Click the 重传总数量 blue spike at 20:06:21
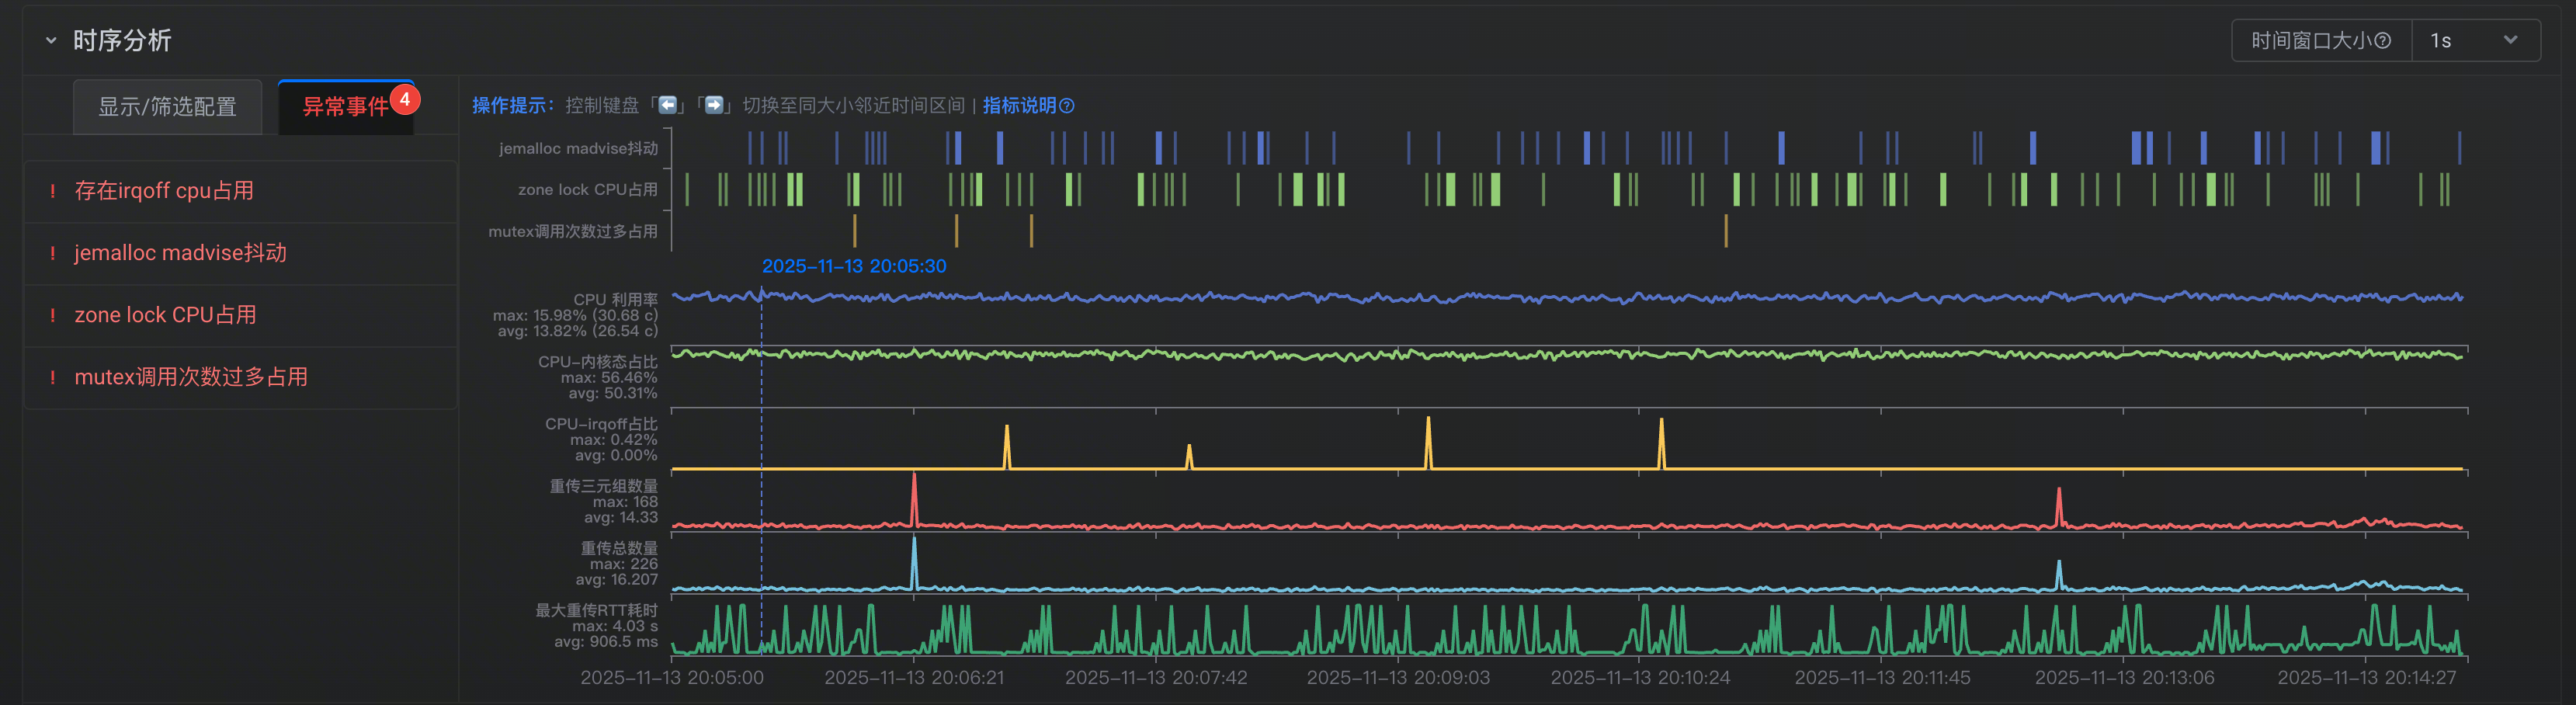2576x705 pixels. [914, 563]
